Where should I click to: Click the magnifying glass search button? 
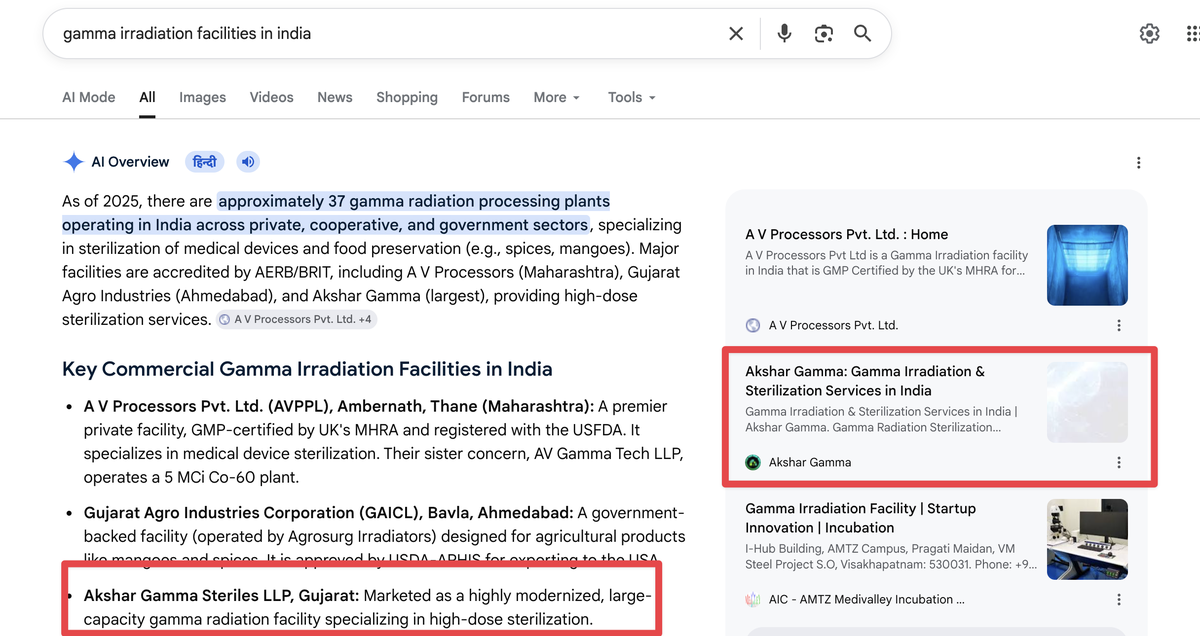[x=862, y=34]
